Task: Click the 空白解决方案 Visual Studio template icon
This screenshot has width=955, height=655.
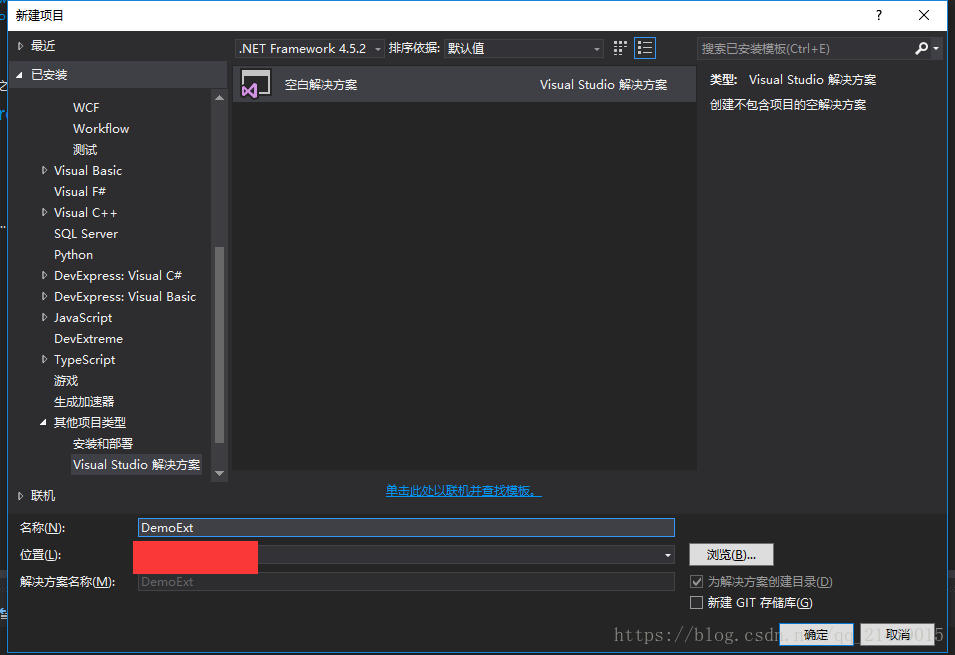Action: click(x=255, y=85)
